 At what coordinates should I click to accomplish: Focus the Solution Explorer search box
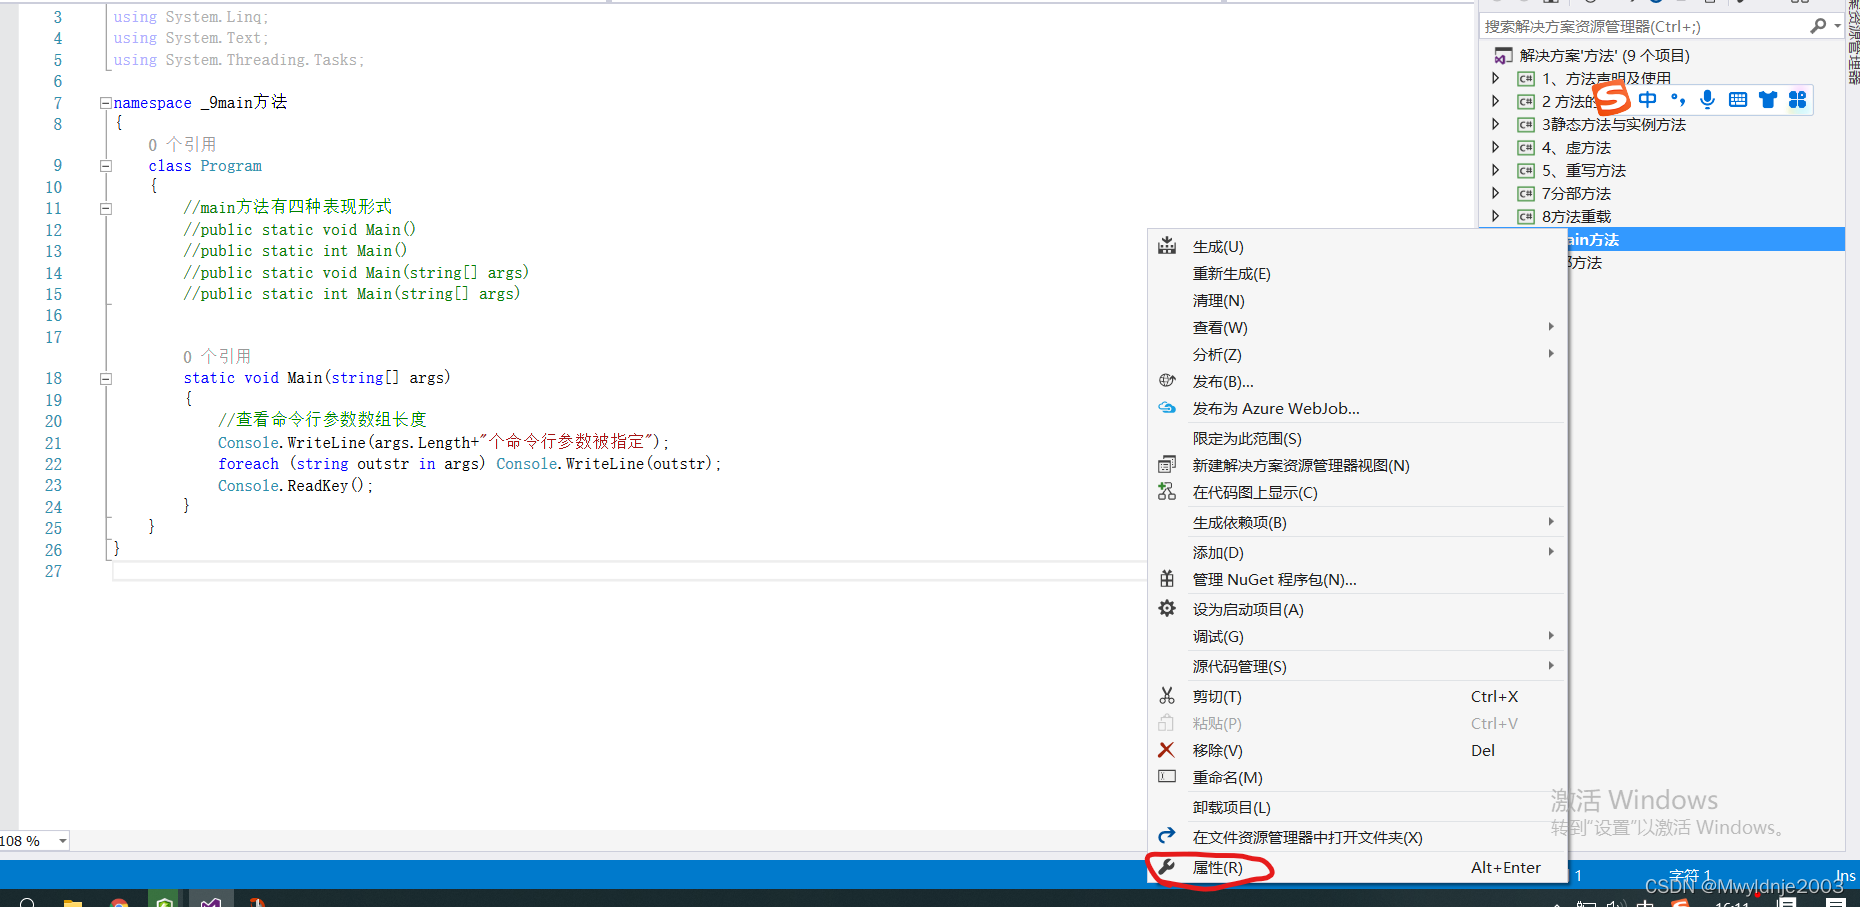(x=1645, y=26)
